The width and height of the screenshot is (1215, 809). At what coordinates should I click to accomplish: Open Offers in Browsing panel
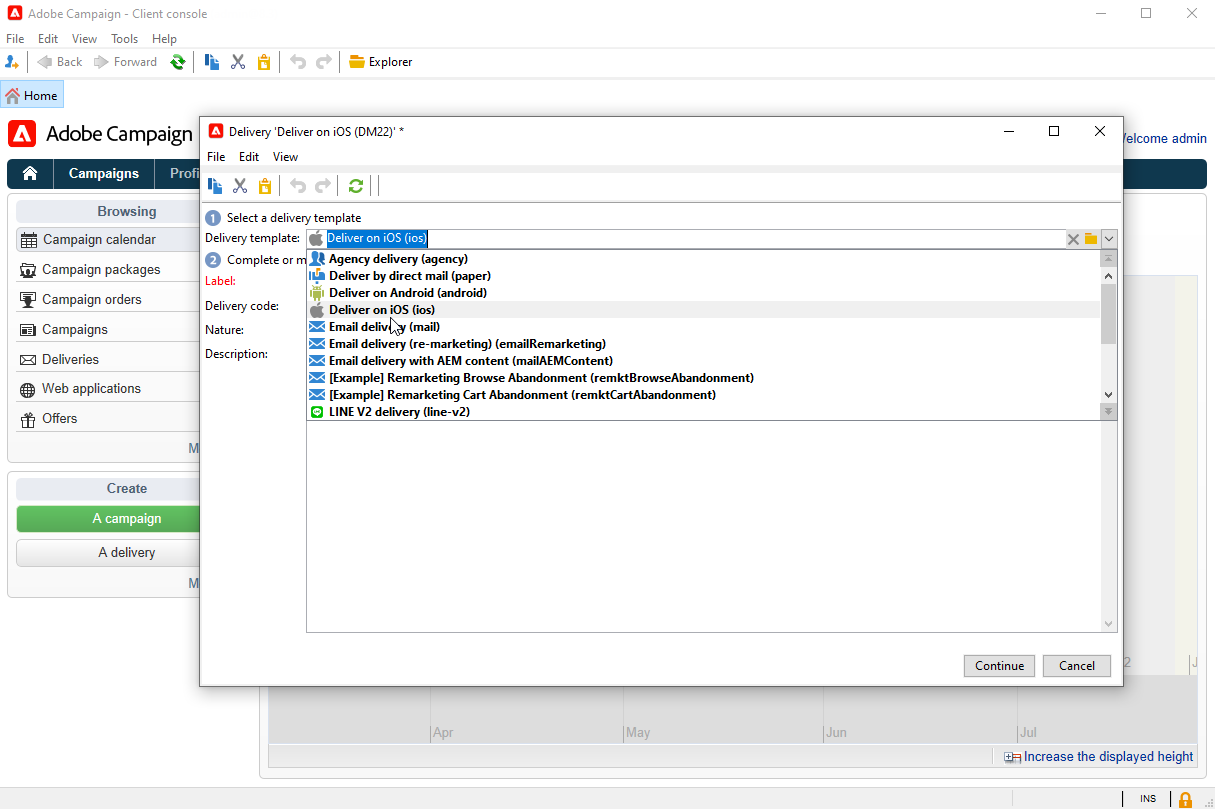pos(107,419)
